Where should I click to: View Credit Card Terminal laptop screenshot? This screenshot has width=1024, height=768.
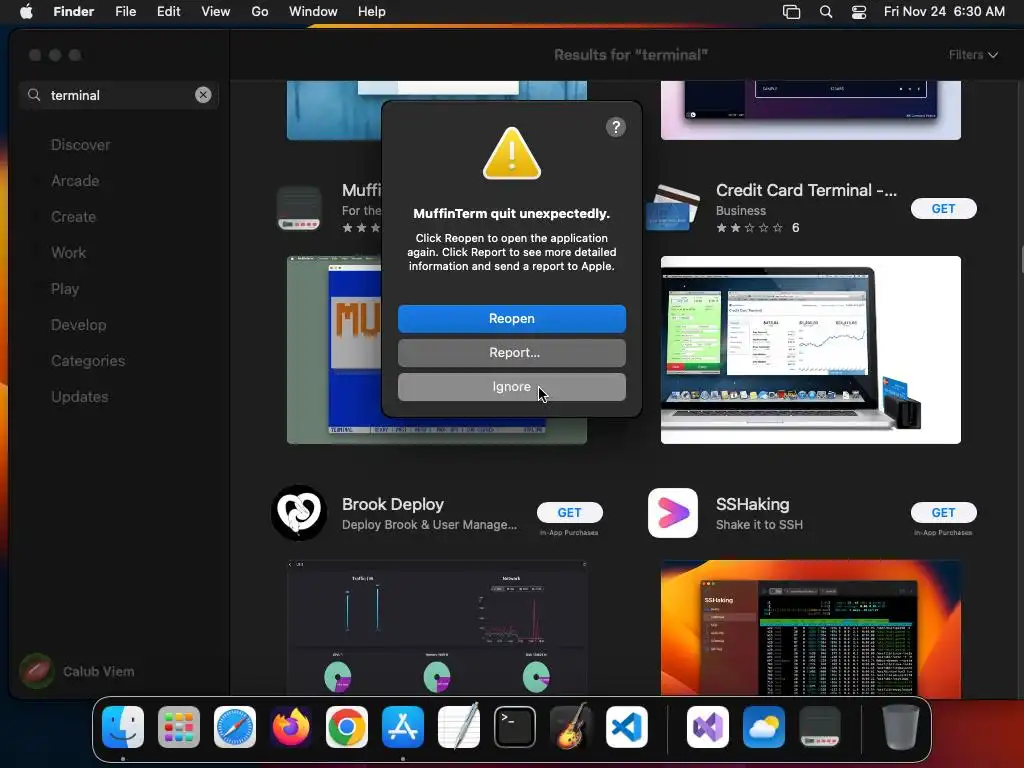point(810,350)
